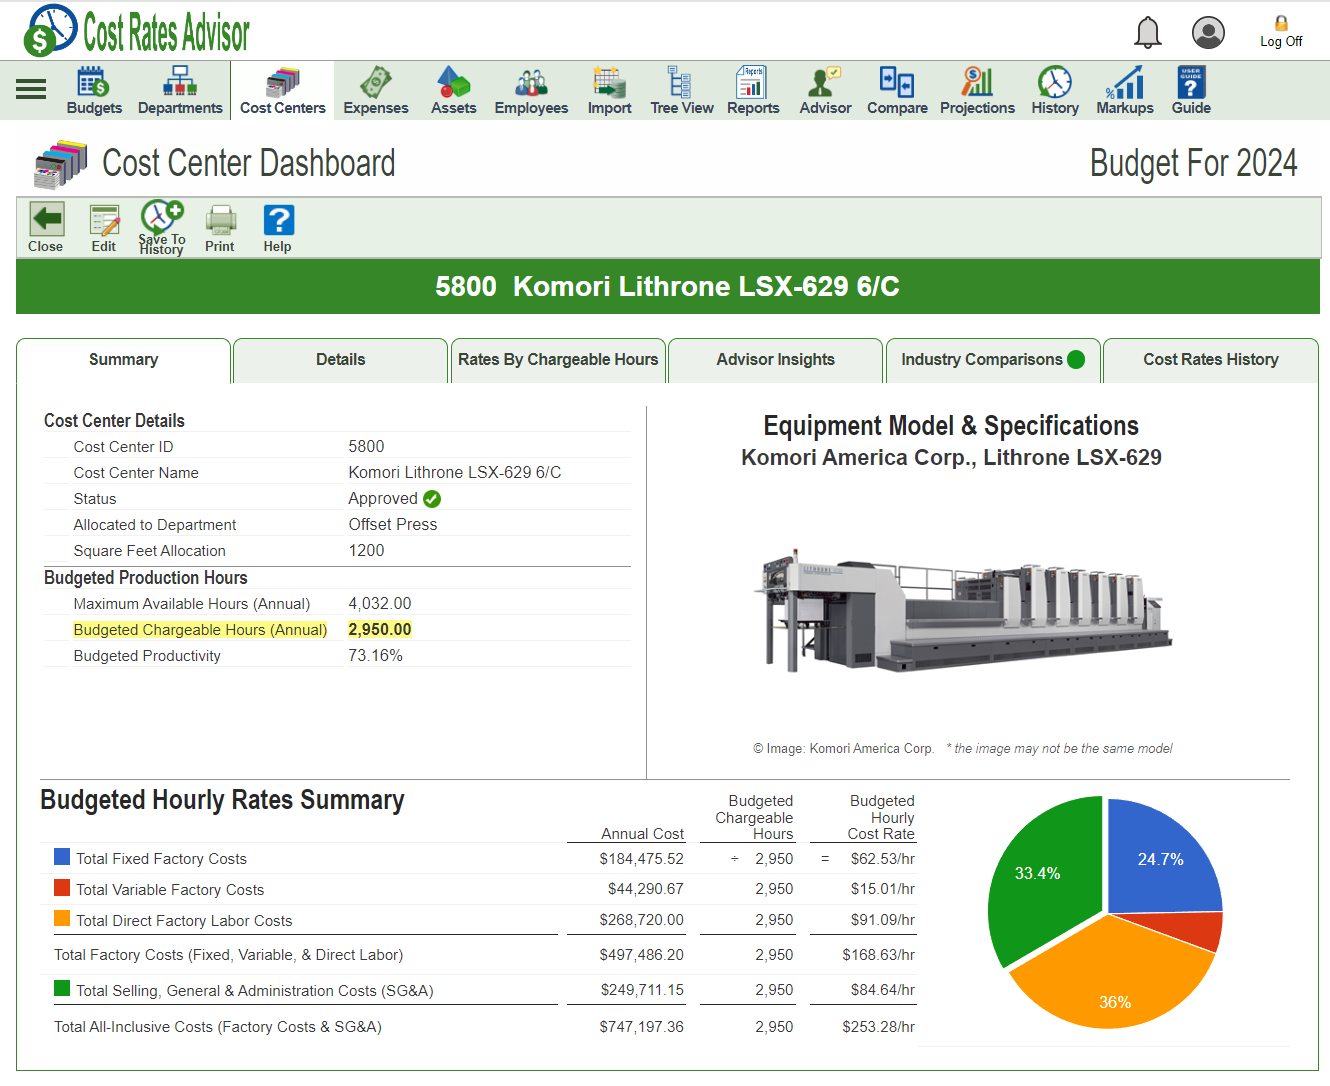This screenshot has width=1330, height=1086.
Task: Open Projections
Action: tap(977, 91)
